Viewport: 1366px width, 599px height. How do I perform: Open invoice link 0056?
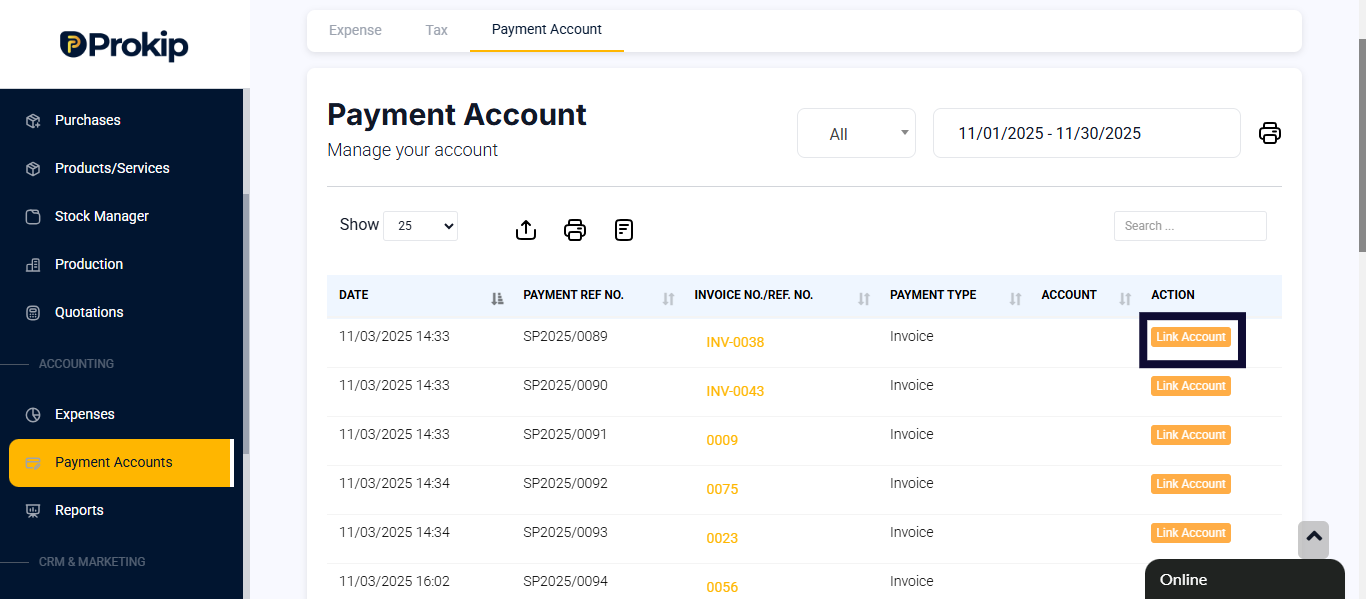tap(722, 587)
